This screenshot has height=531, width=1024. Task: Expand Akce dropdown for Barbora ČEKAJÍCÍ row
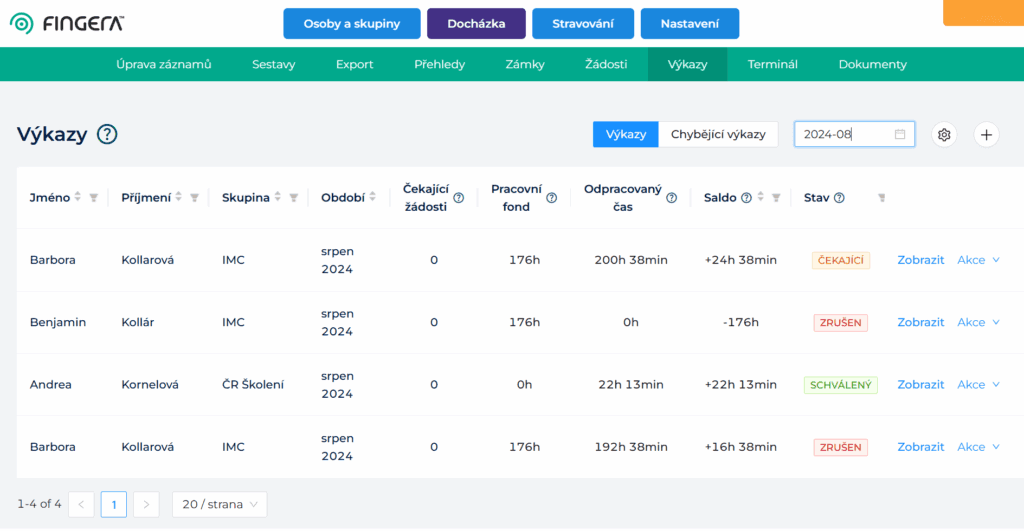click(978, 260)
